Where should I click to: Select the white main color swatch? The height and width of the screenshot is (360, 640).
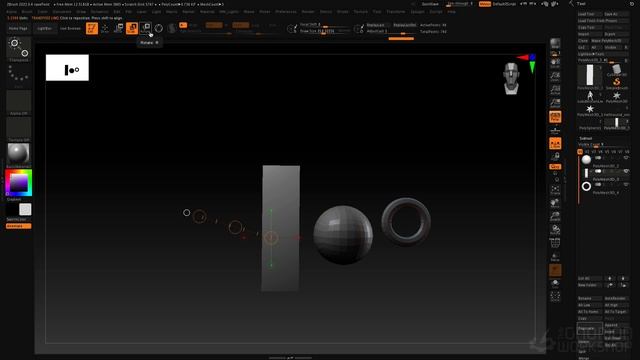pos(25,209)
